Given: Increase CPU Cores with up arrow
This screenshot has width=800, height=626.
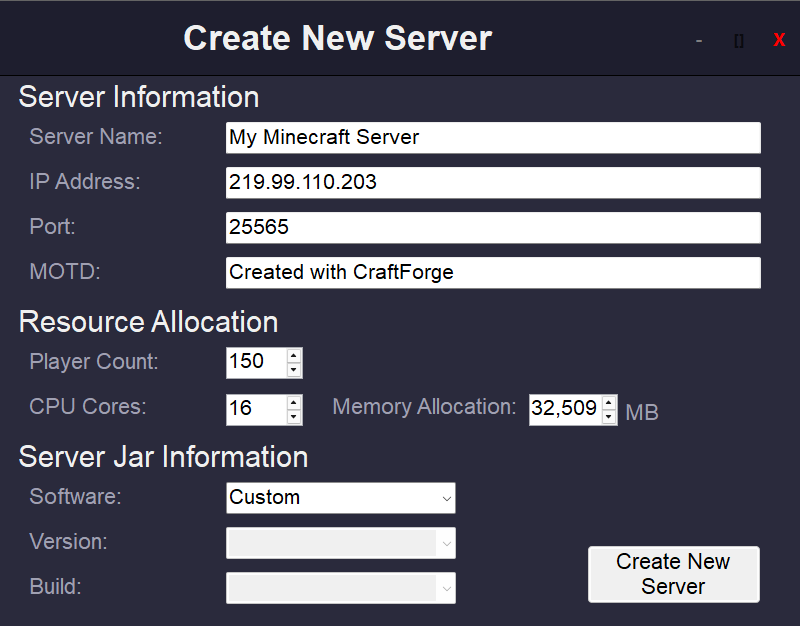Looking at the screenshot, I should tap(293, 403).
